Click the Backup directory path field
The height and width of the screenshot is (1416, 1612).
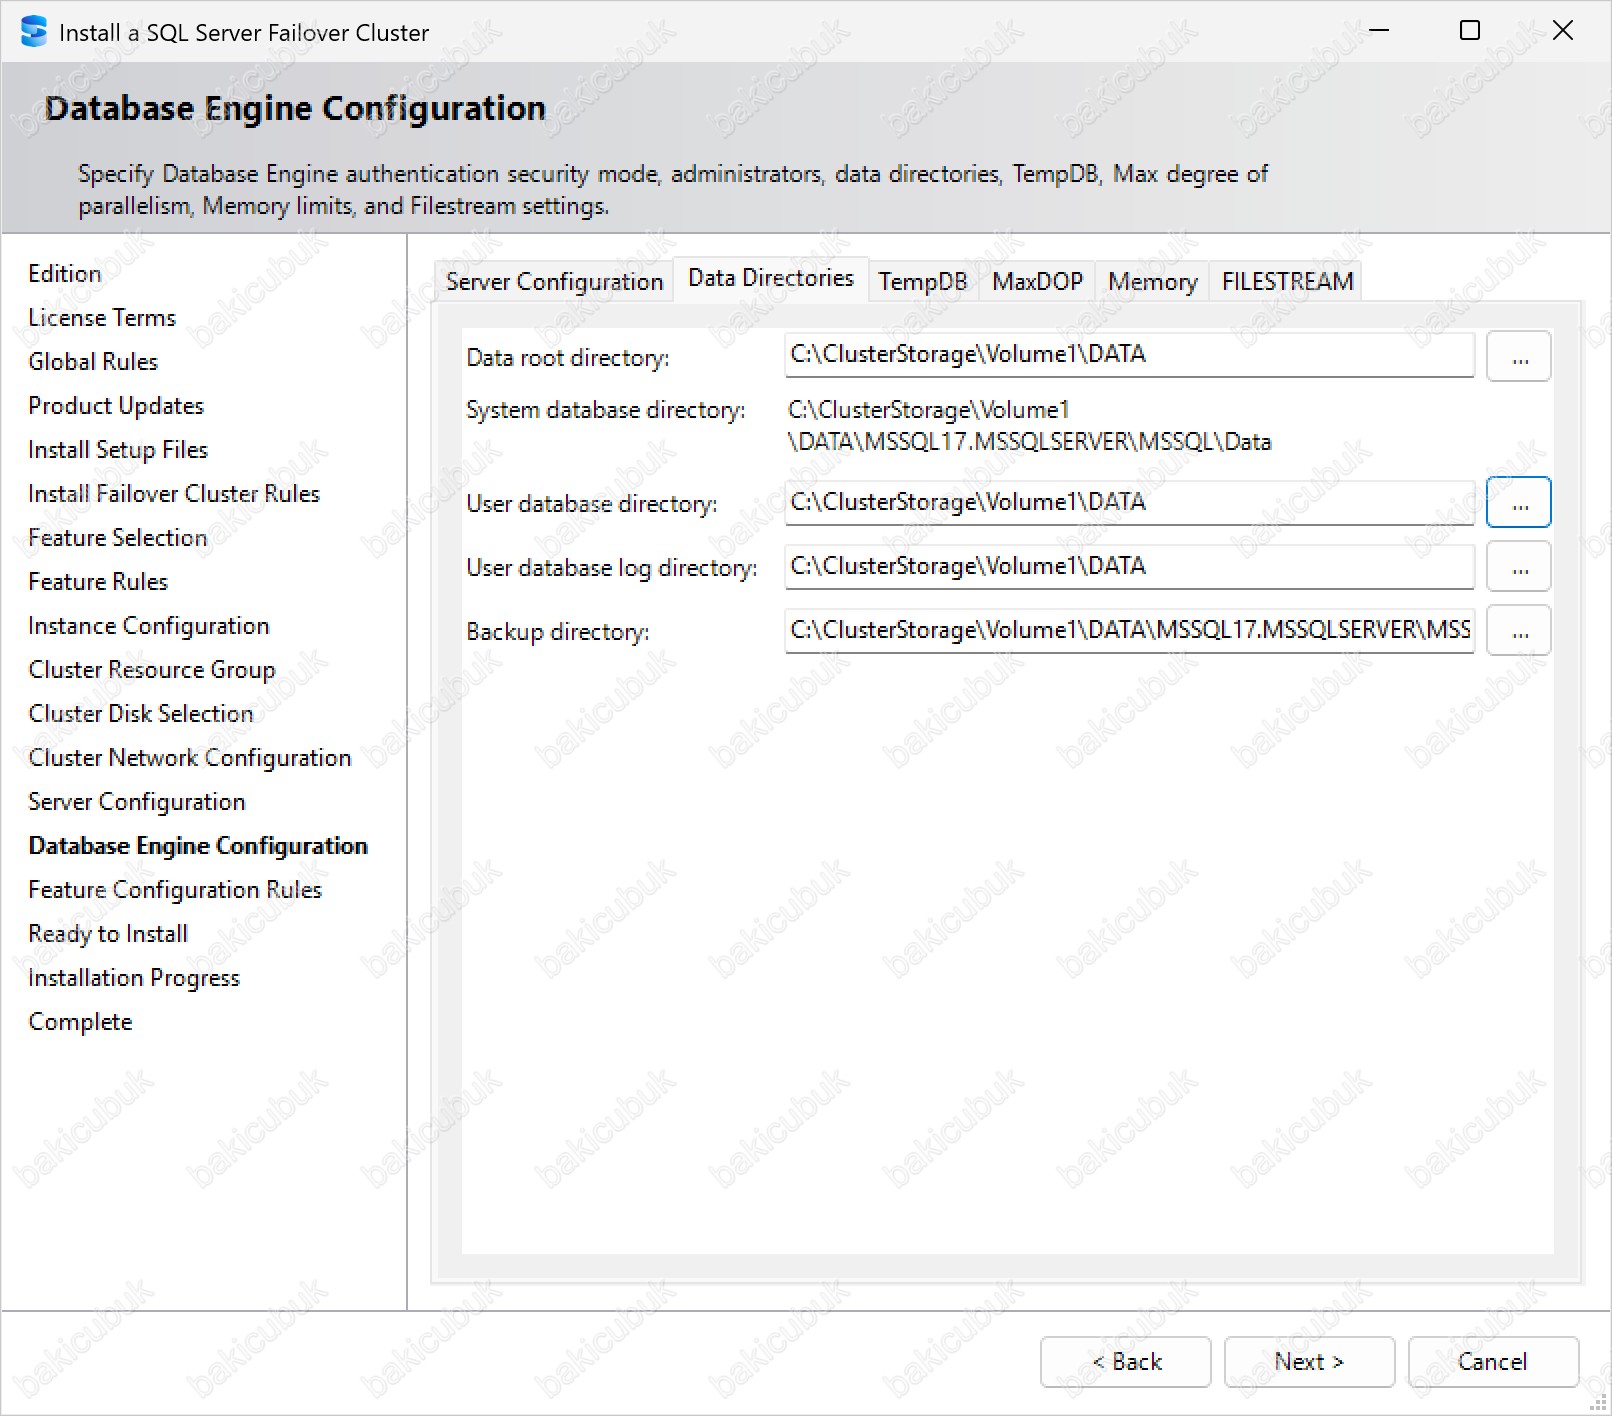click(1128, 630)
